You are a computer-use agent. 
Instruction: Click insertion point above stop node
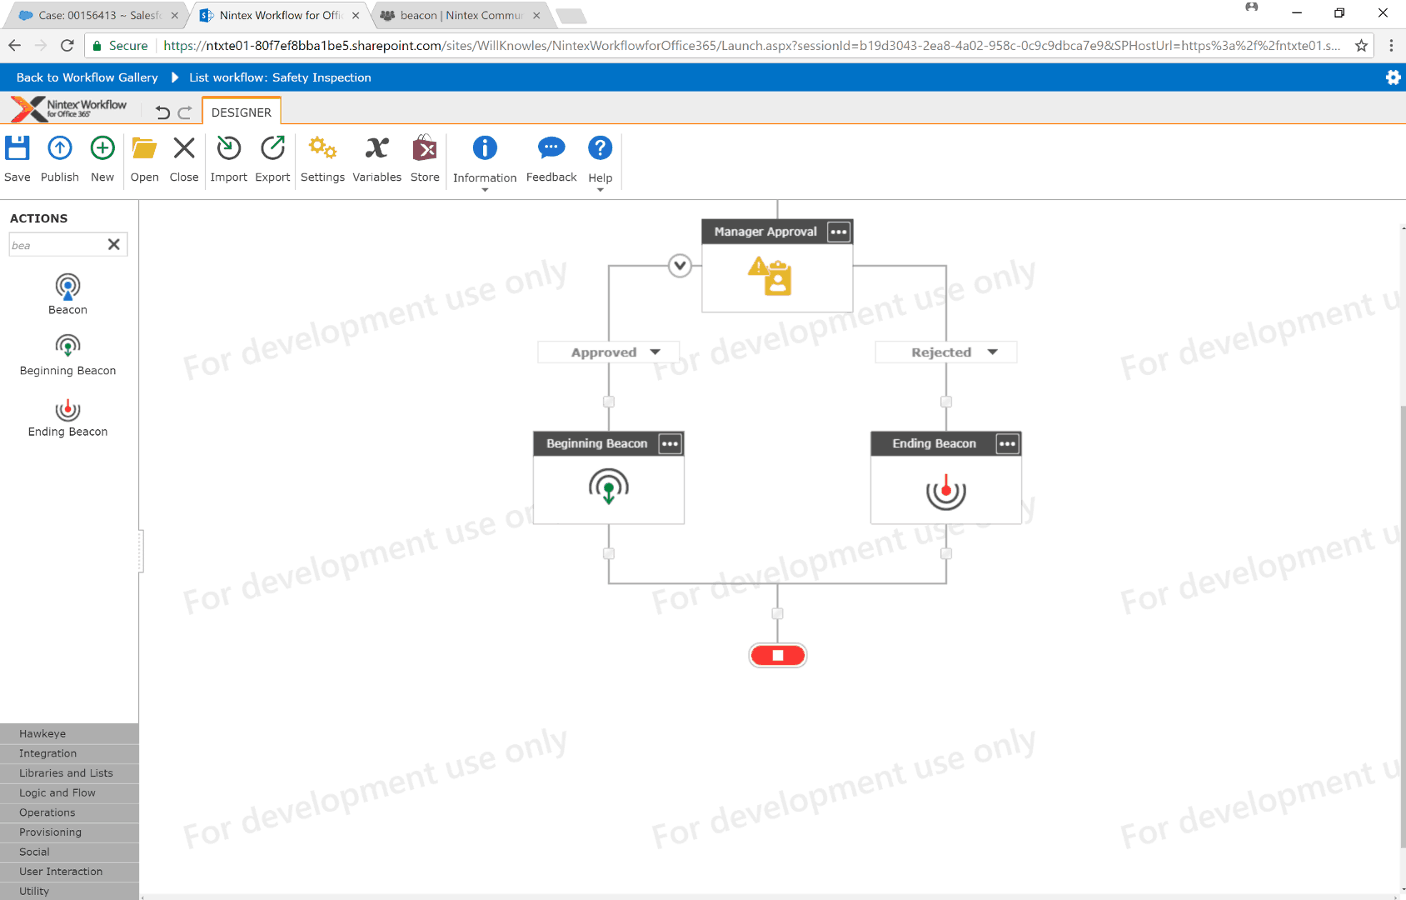pyautogui.click(x=778, y=614)
